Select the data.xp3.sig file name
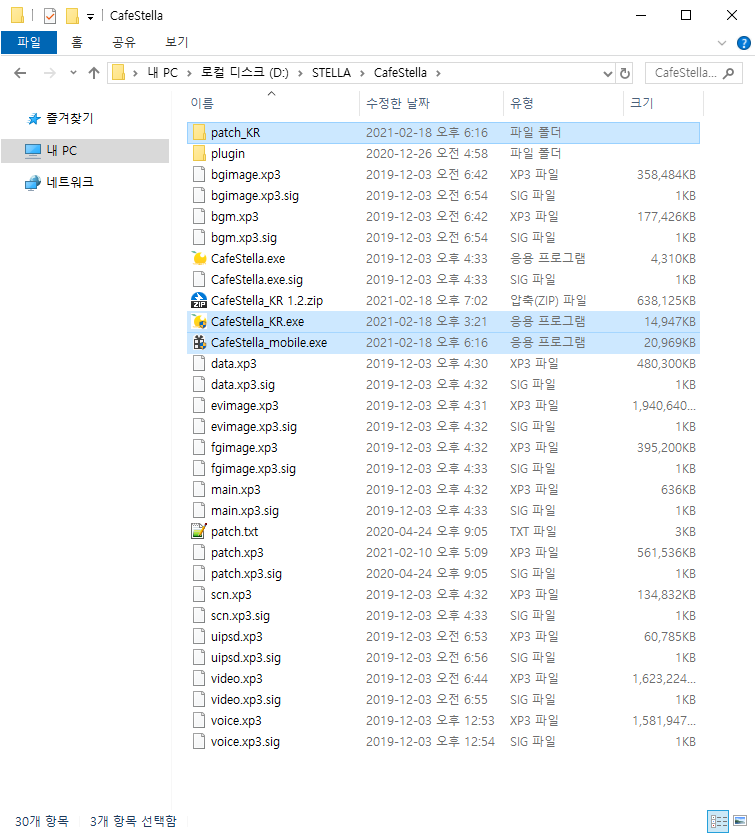Image resolution: width=756 pixels, height=834 pixels. click(x=243, y=385)
